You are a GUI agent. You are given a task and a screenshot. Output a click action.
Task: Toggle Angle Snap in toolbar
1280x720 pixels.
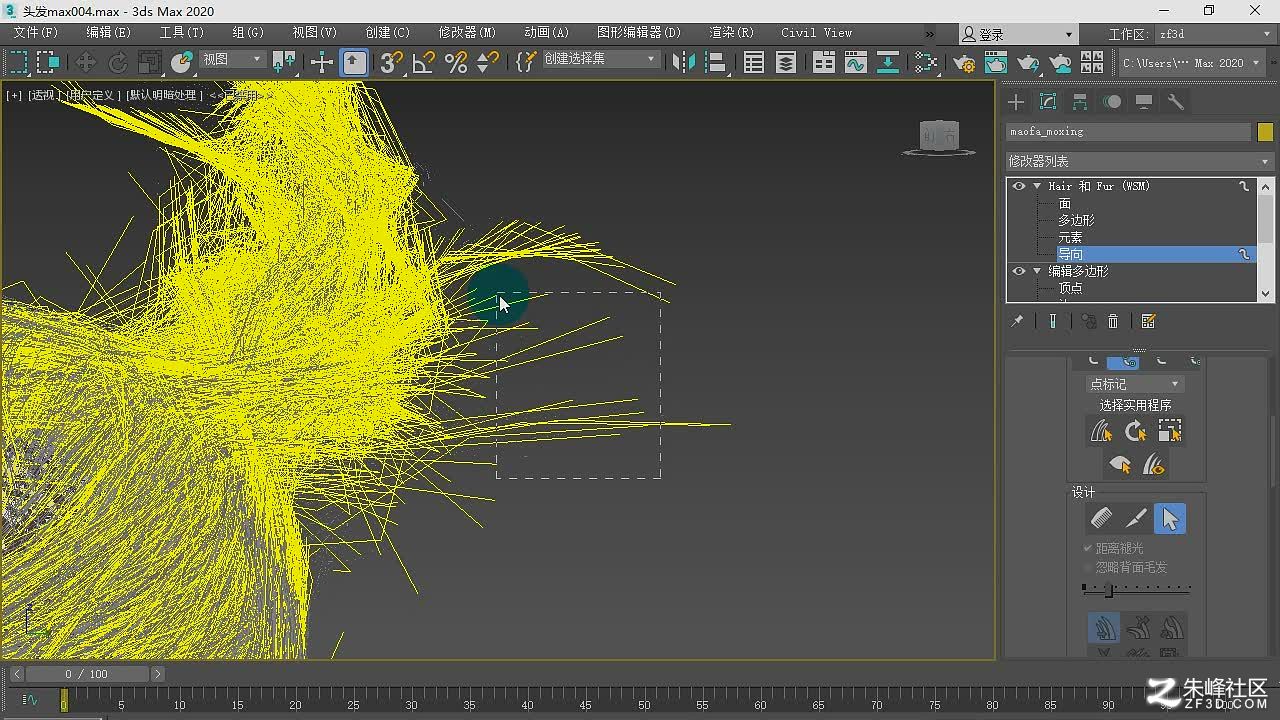point(424,62)
